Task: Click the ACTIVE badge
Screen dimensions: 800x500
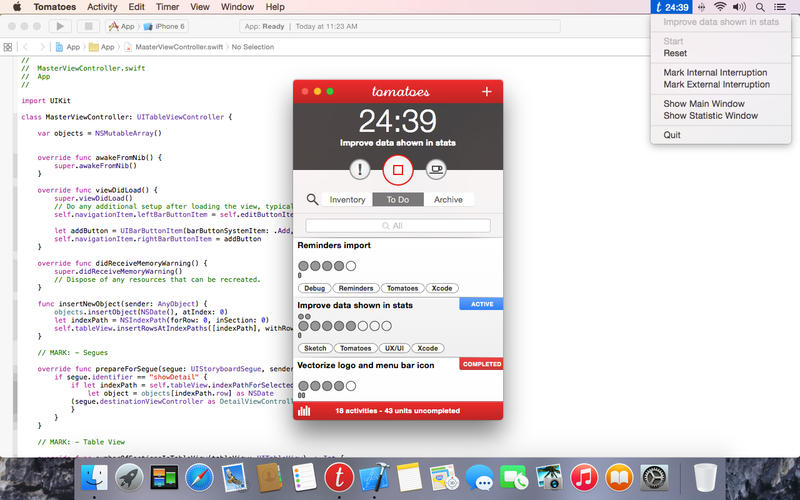Action: 481,304
